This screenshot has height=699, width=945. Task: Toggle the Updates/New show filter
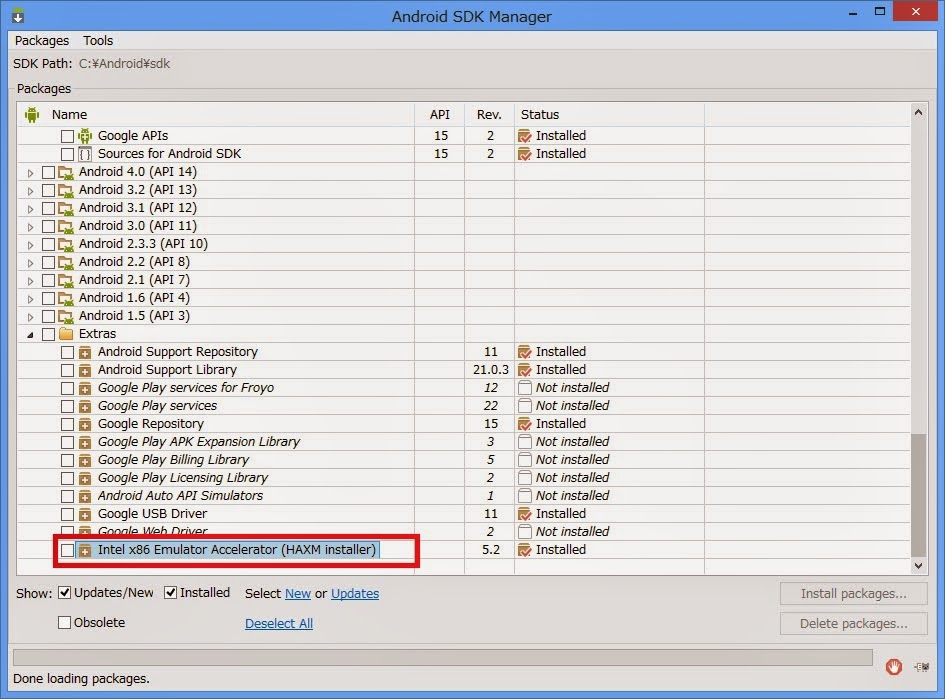(64, 593)
